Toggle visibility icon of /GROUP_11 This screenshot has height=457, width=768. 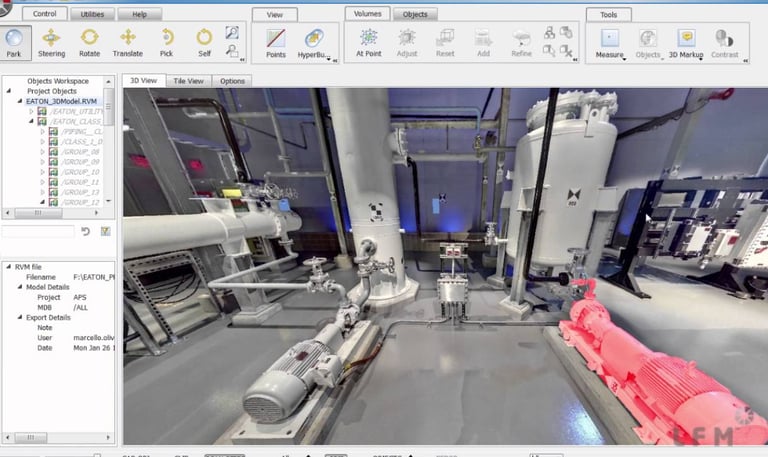coord(53,182)
